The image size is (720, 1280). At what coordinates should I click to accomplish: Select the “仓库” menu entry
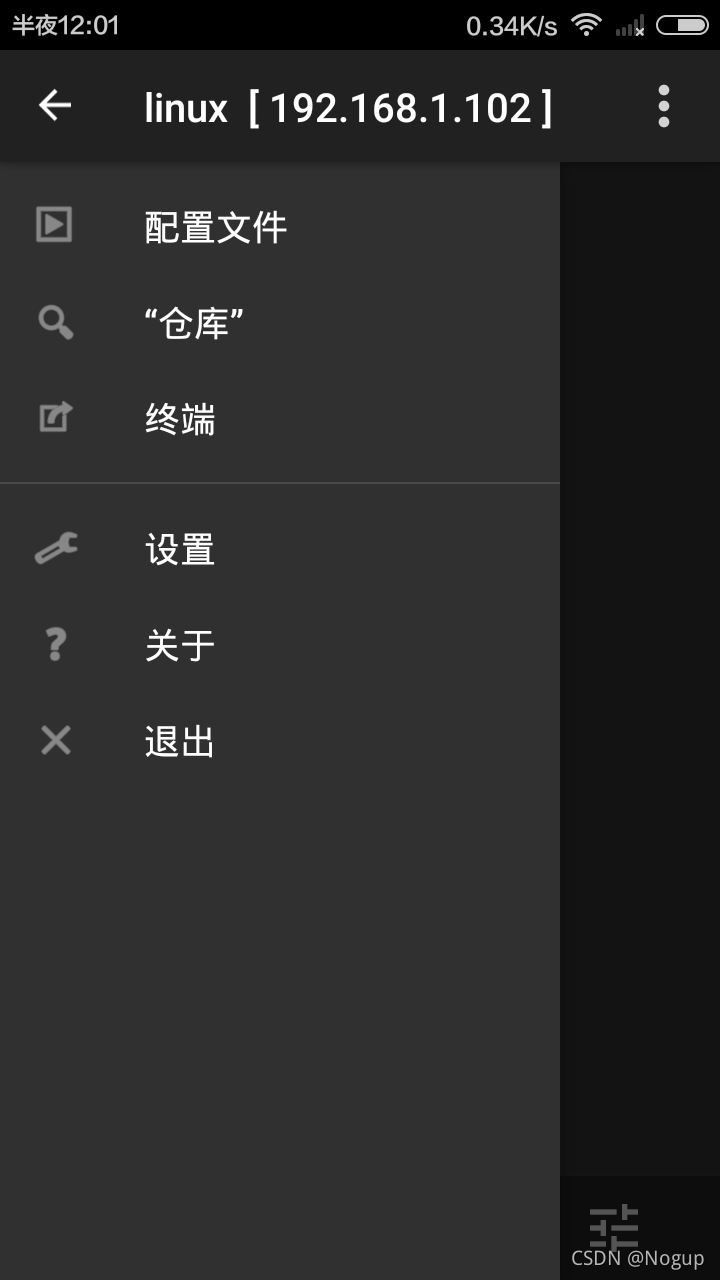pyautogui.click(x=280, y=323)
